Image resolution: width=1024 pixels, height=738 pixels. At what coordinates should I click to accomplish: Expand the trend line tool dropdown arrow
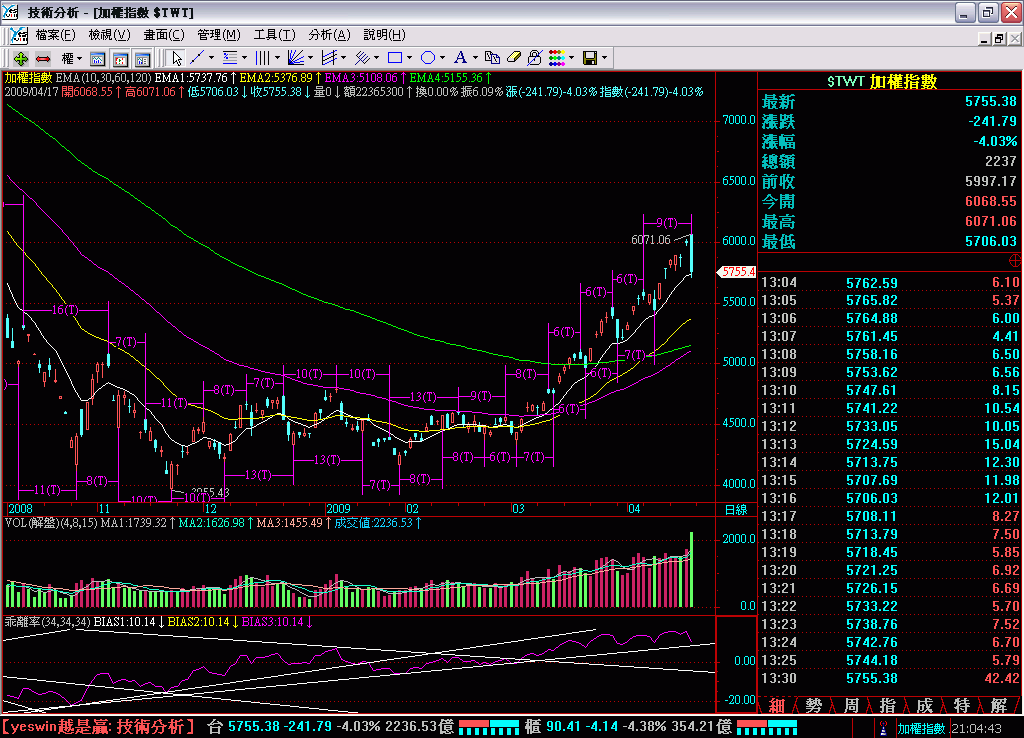pos(211,58)
